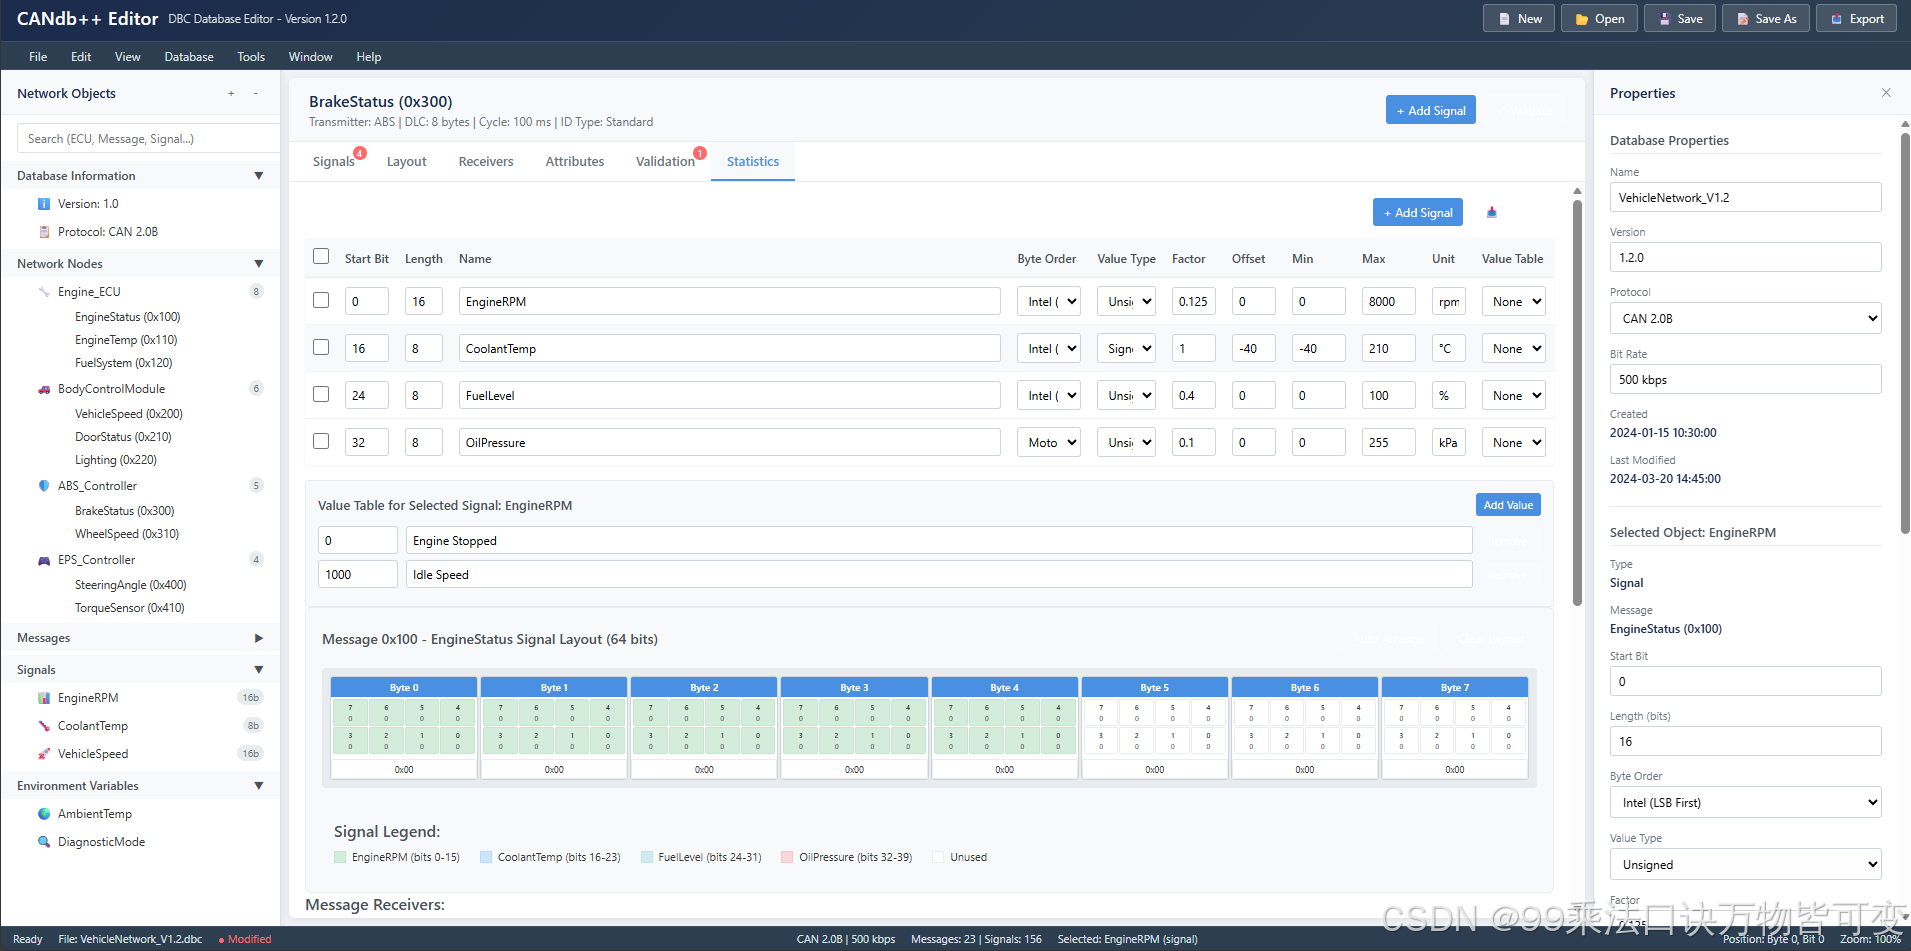This screenshot has width=1911, height=951.
Task: Open Byte Order dropdown in Properties panel
Action: click(x=1746, y=803)
